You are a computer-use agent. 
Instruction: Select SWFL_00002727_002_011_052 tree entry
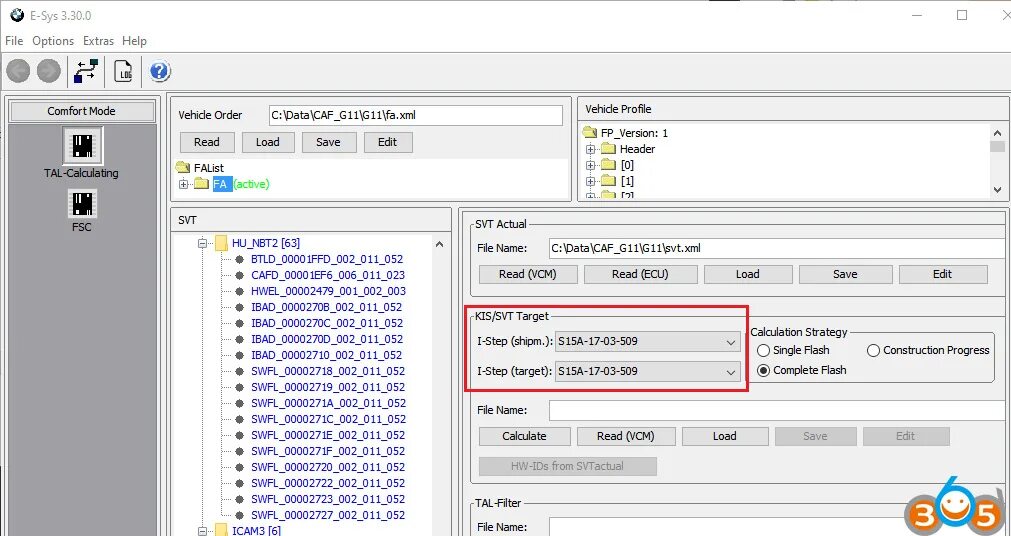pyautogui.click(x=328, y=515)
